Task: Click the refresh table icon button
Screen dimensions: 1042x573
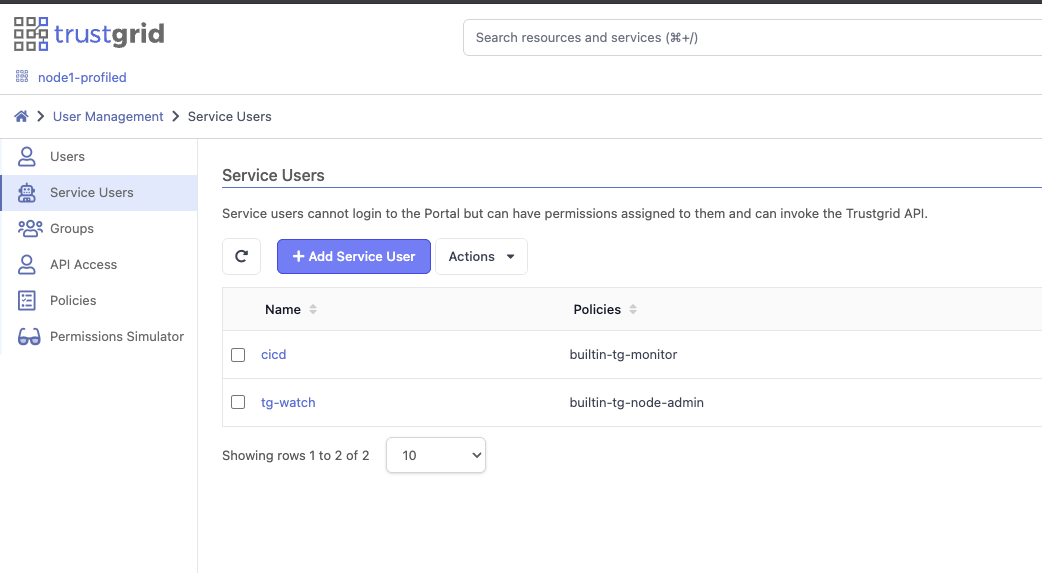Action: pos(241,256)
